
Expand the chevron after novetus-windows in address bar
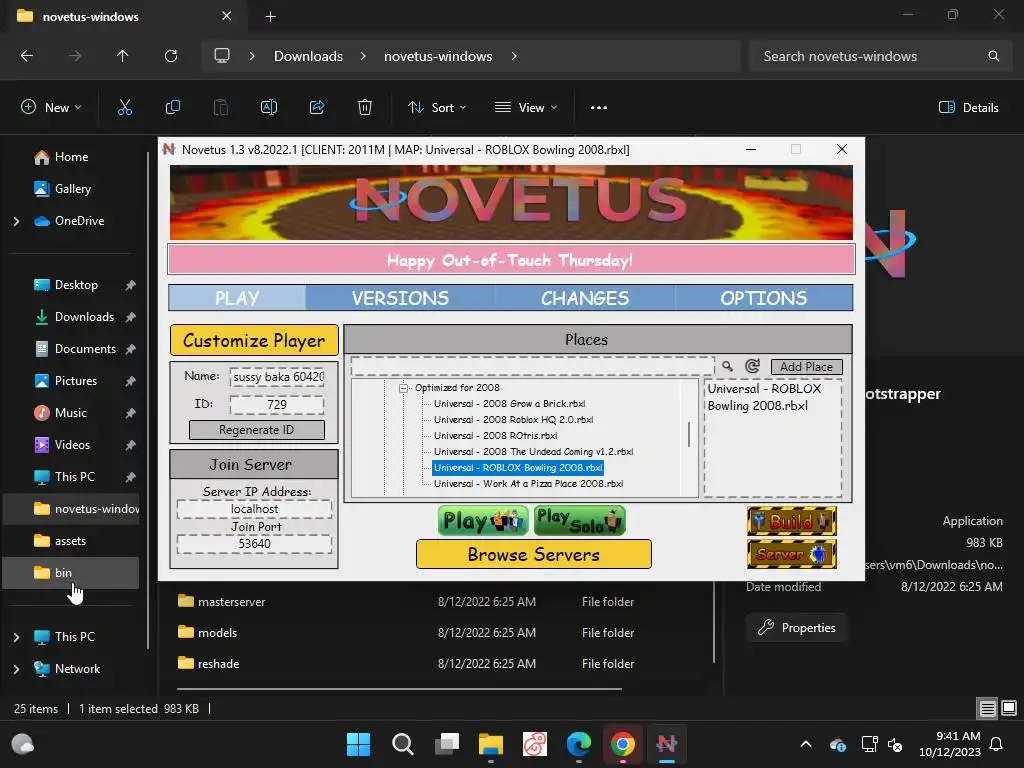[514, 56]
